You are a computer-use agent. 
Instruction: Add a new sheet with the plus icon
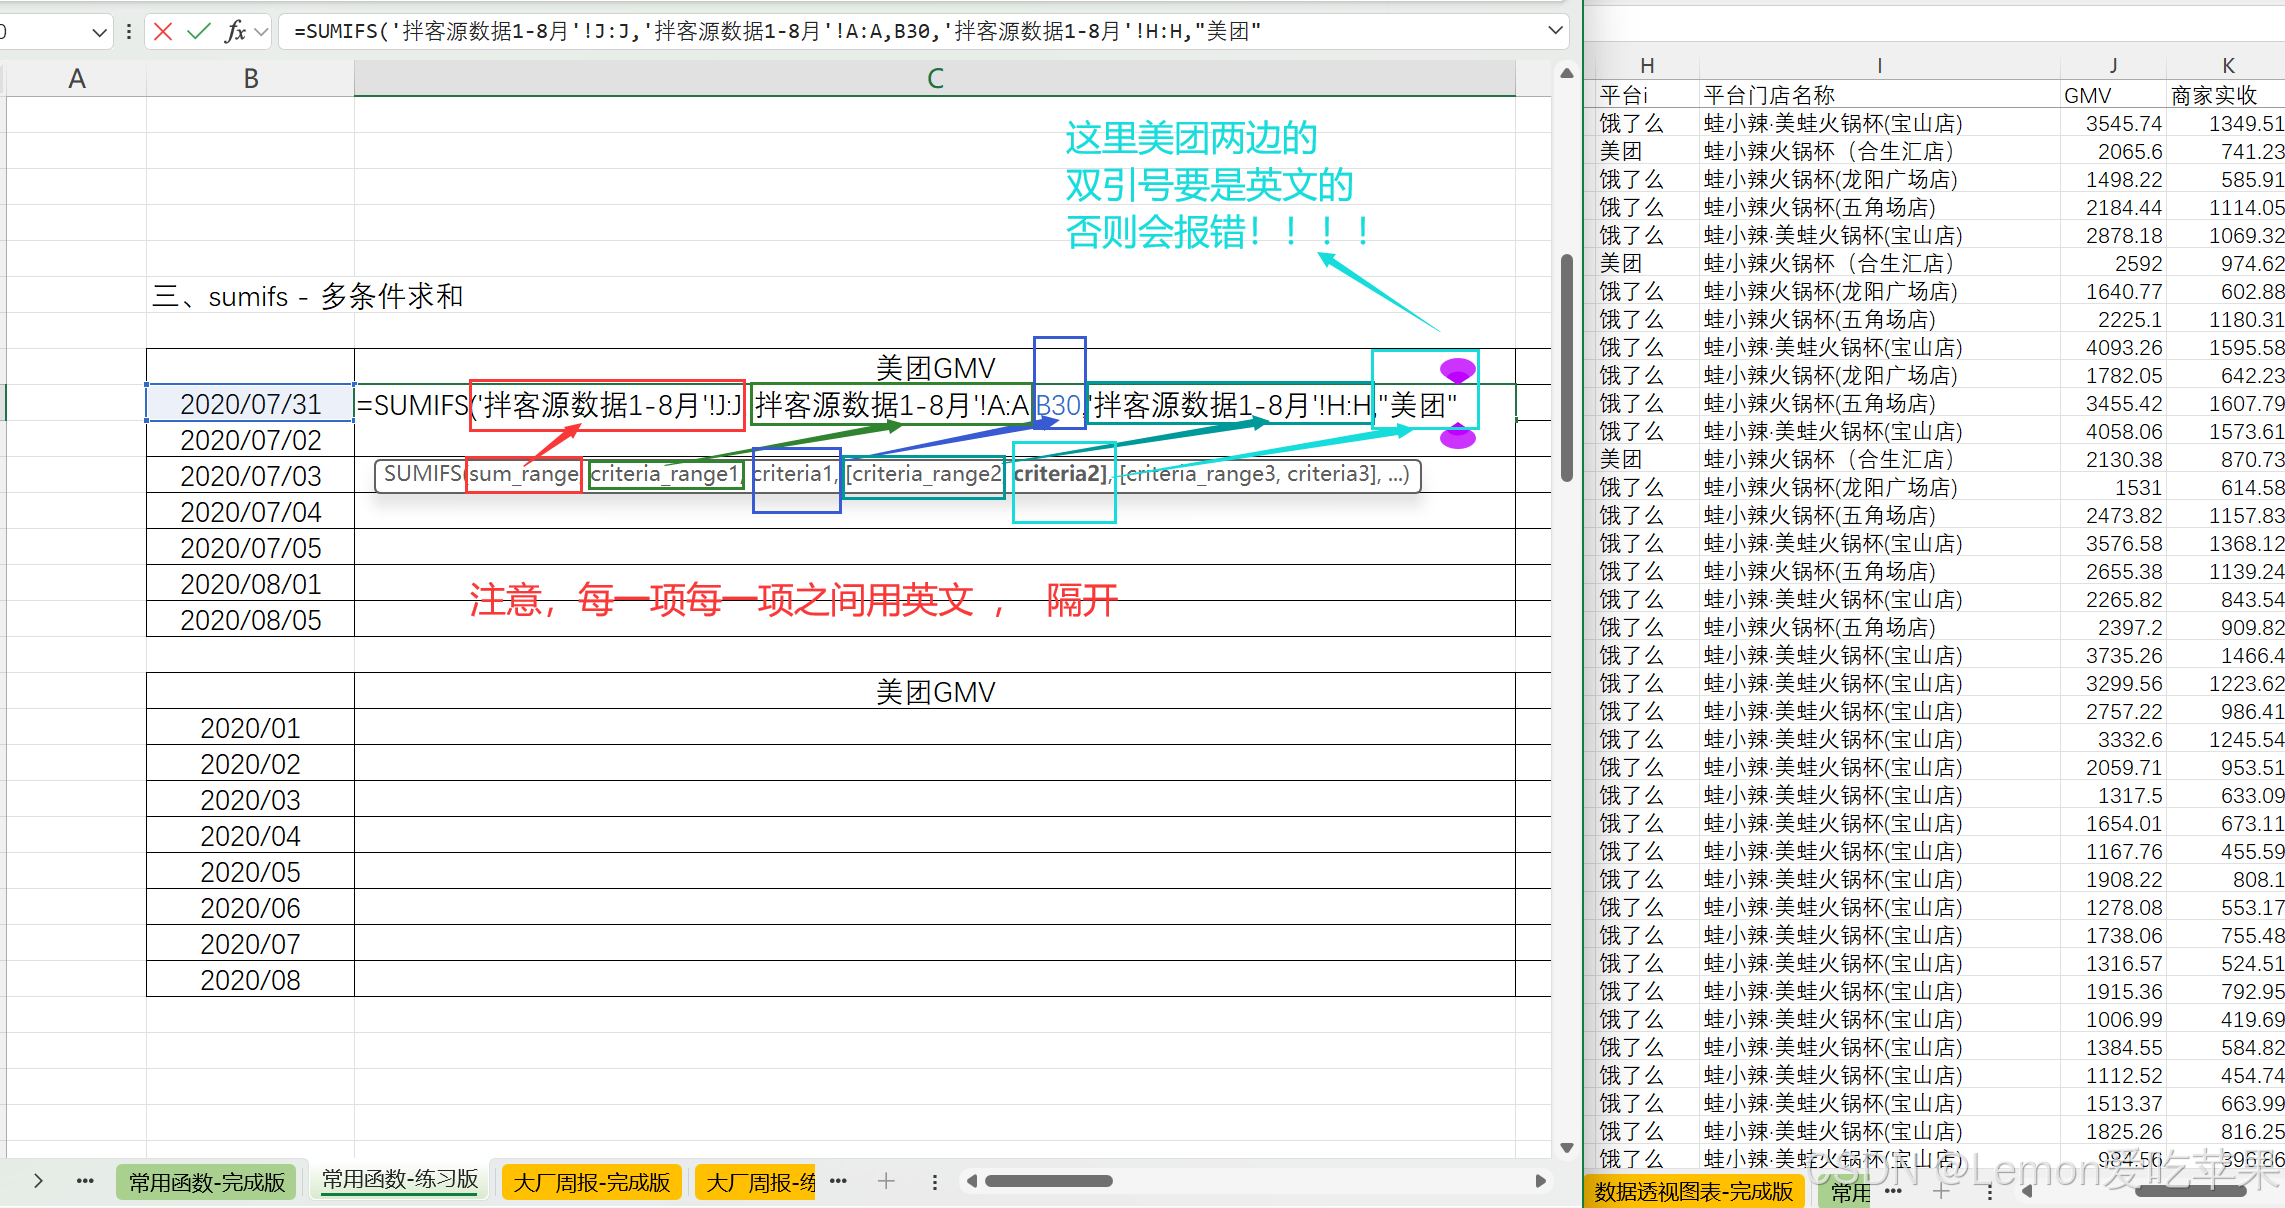(x=886, y=1181)
